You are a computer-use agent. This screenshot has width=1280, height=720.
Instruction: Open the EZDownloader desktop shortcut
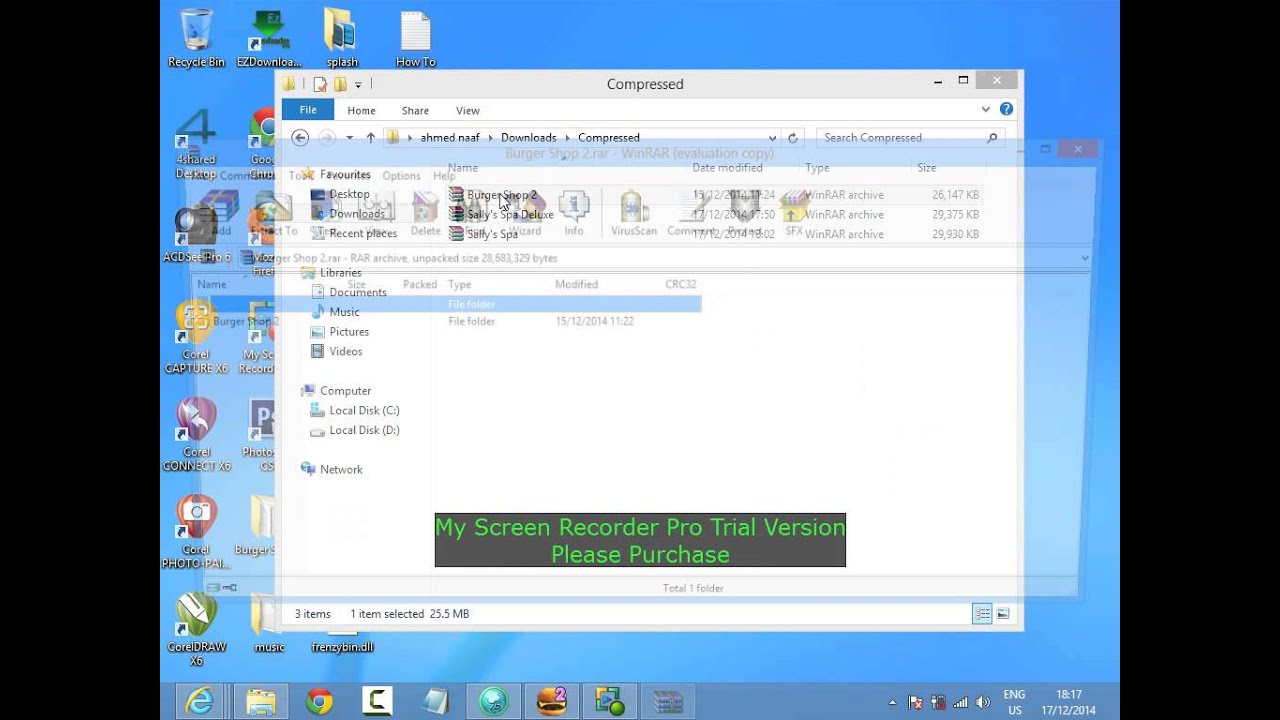(268, 38)
